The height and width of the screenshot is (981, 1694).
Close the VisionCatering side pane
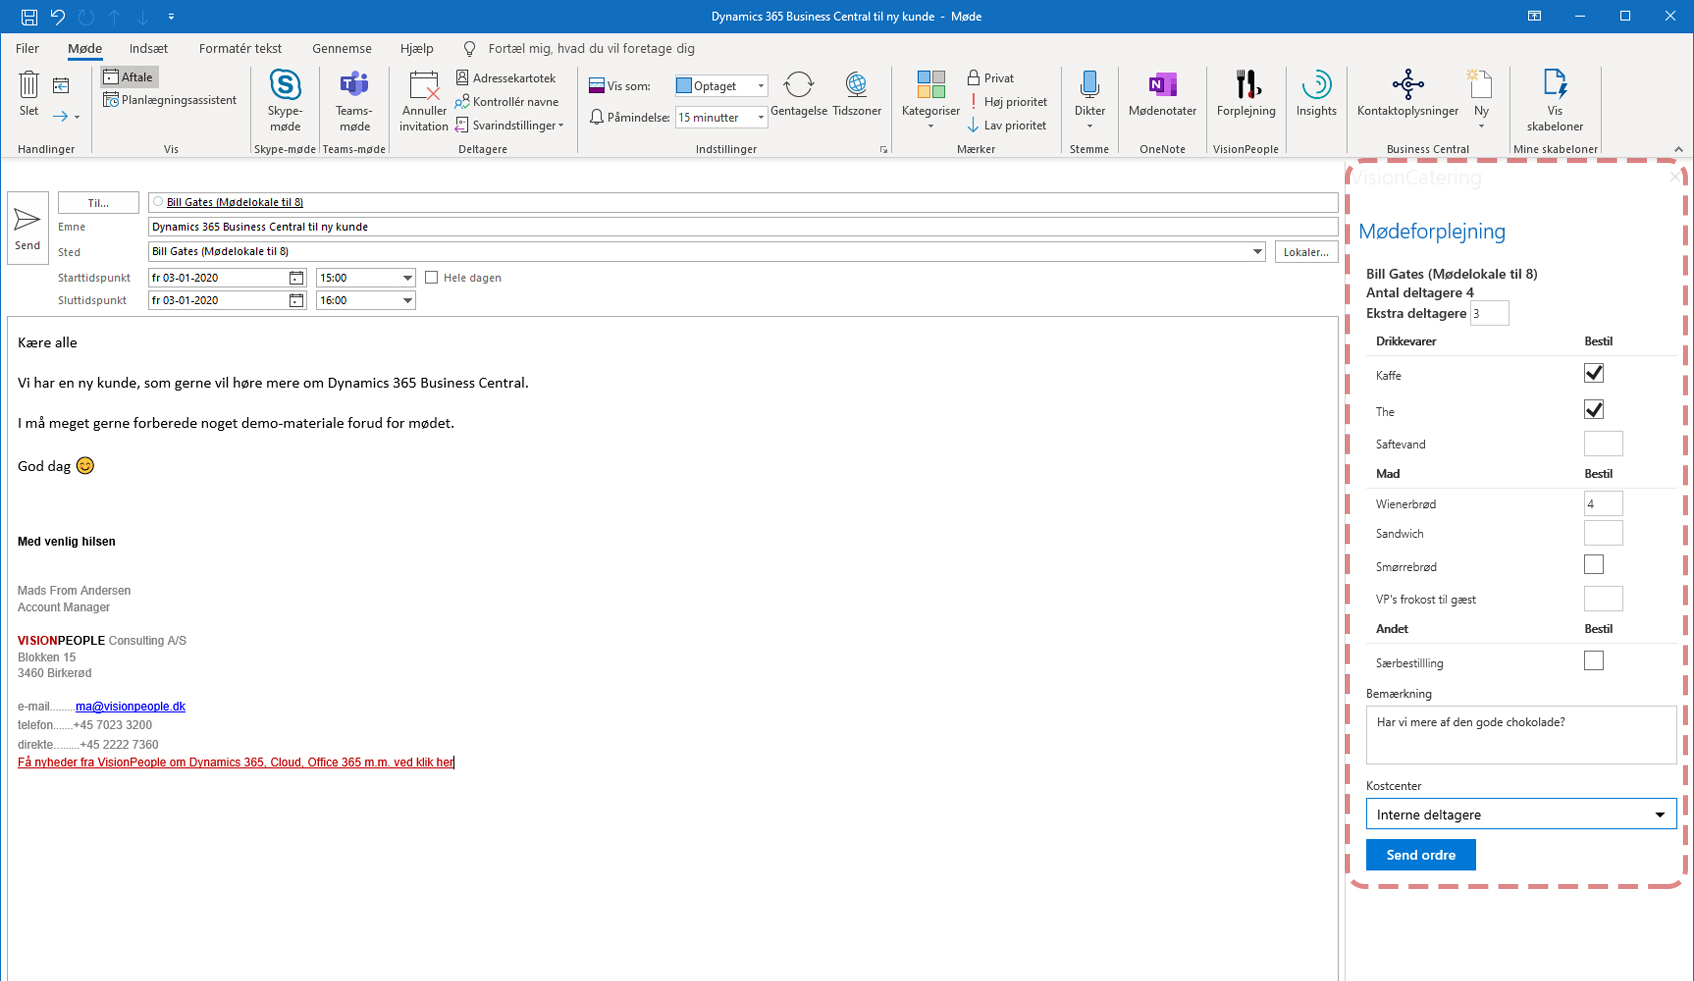pos(1675,177)
